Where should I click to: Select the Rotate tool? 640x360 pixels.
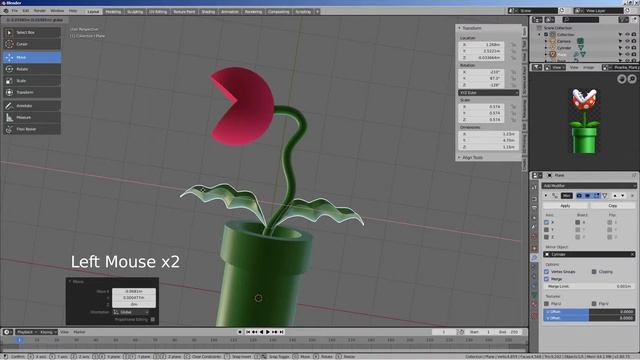click(32, 69)
